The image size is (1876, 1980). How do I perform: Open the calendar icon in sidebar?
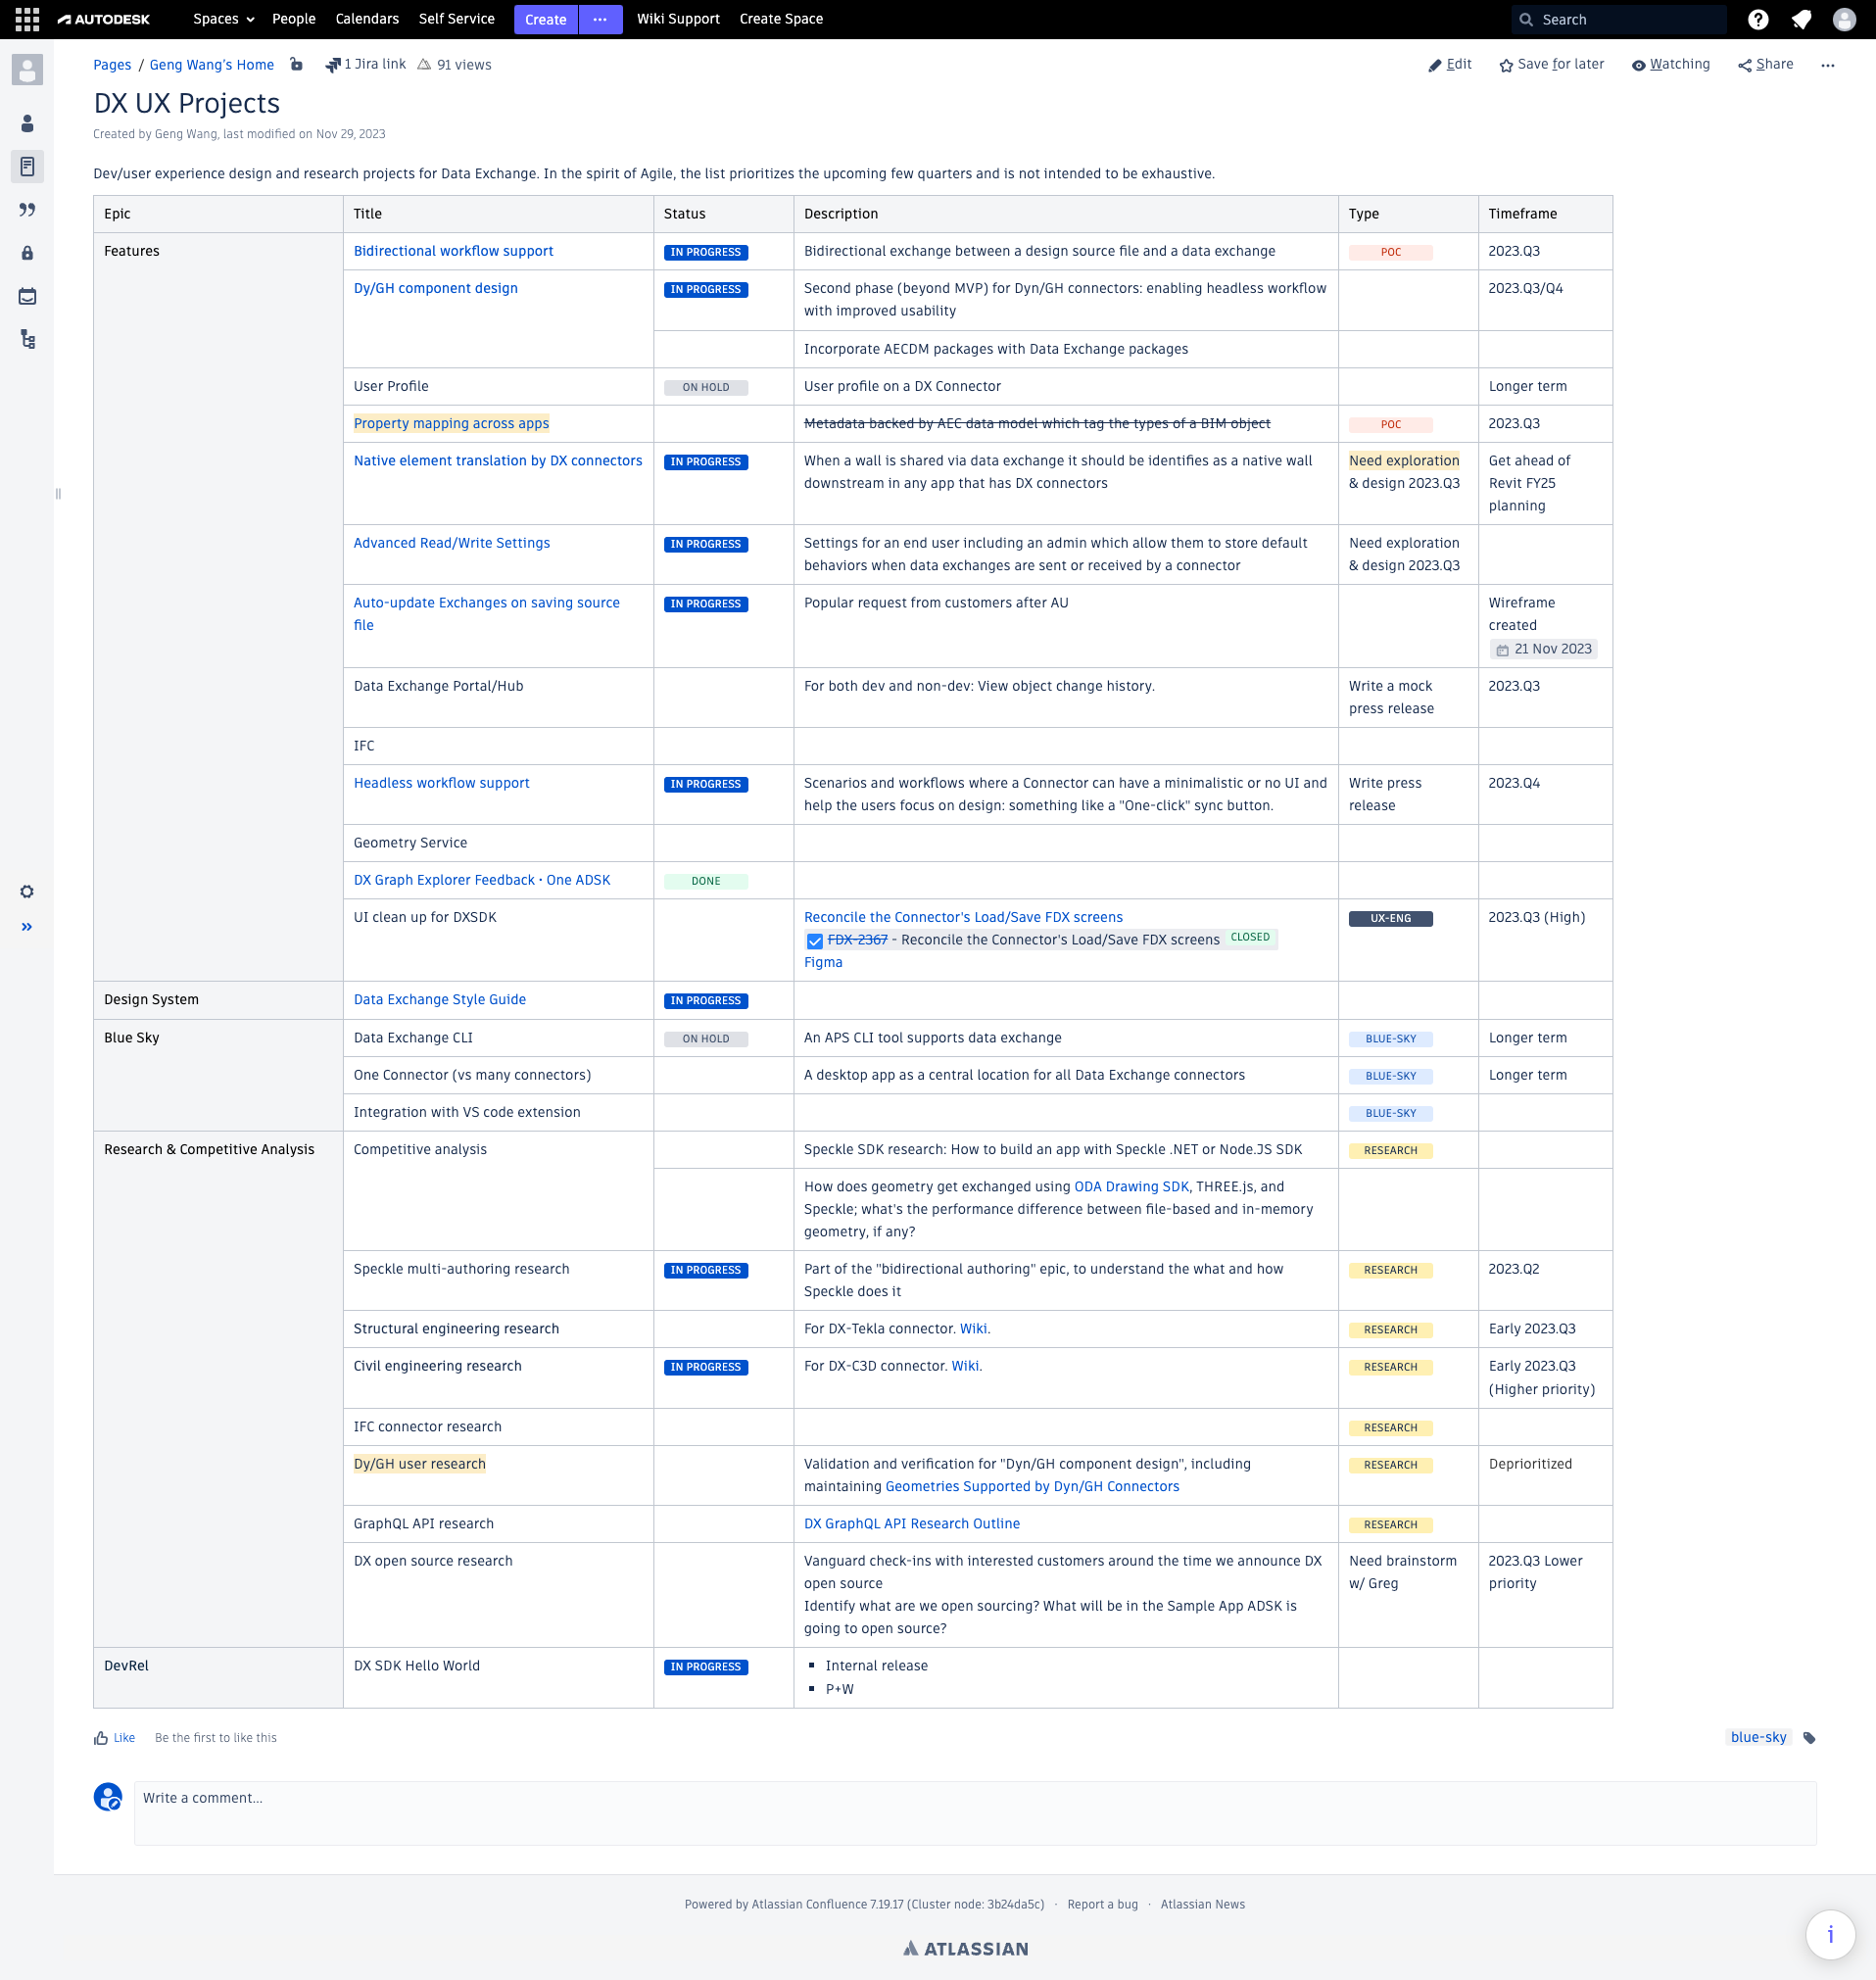click(x=27, y=296)
